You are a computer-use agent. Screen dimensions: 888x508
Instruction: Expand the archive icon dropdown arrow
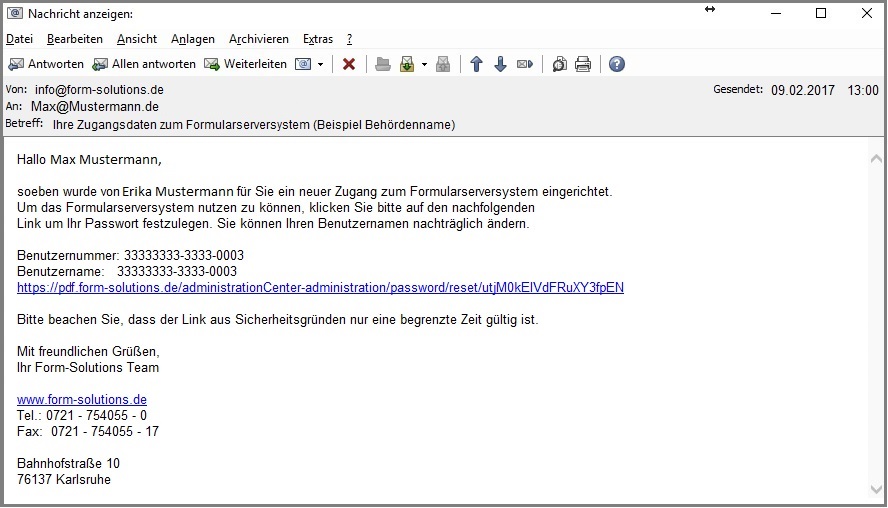click(424, 65)
